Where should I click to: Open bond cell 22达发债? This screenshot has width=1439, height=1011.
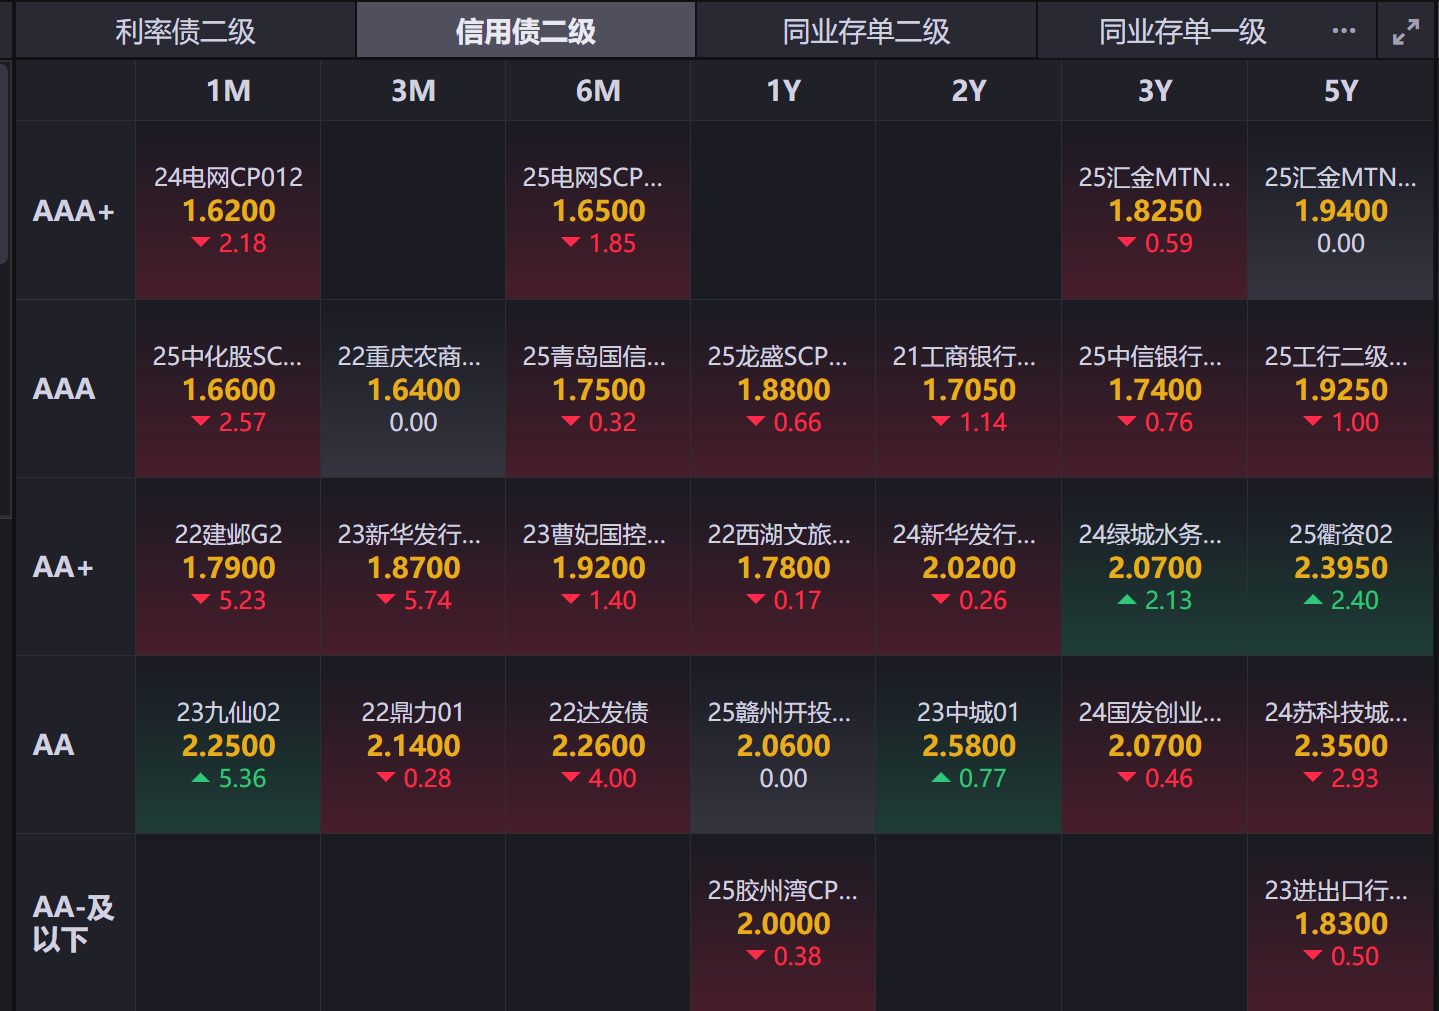[598, 745]
